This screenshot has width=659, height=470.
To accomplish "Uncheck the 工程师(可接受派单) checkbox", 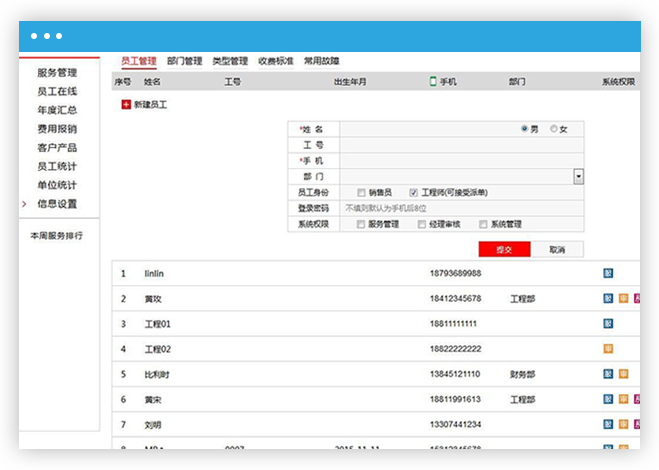I will click(x=413, y=192).
